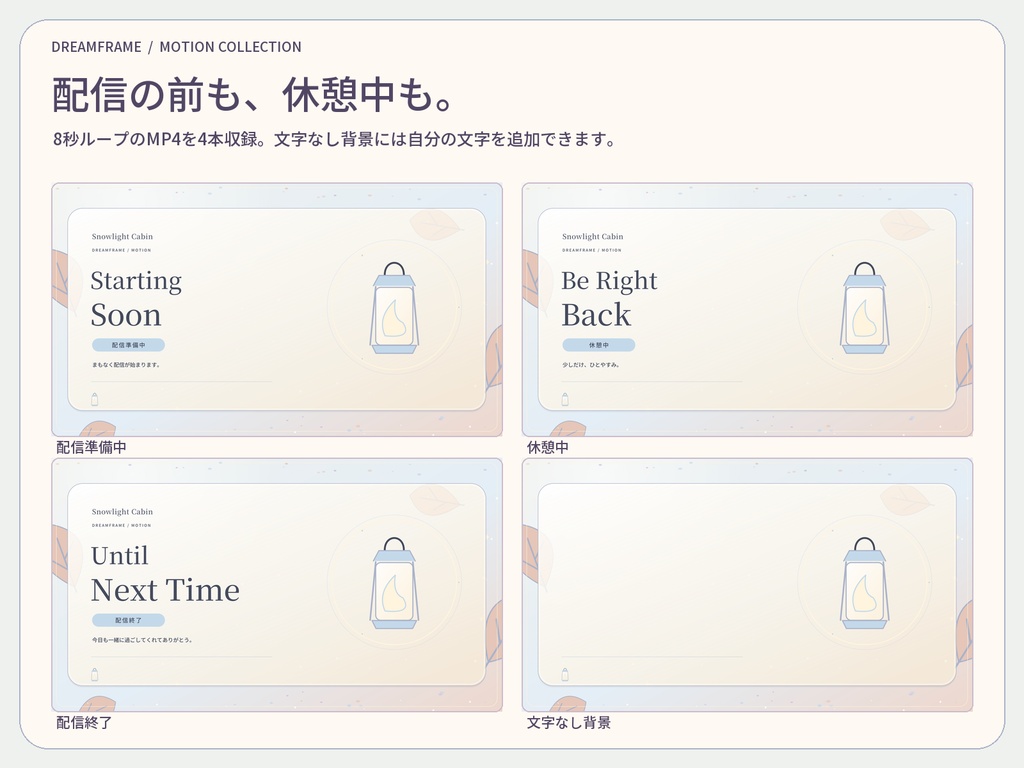Click the caption 配信終了 below third thumbnail
This screenshot has height=768, width=1024.
84,722
